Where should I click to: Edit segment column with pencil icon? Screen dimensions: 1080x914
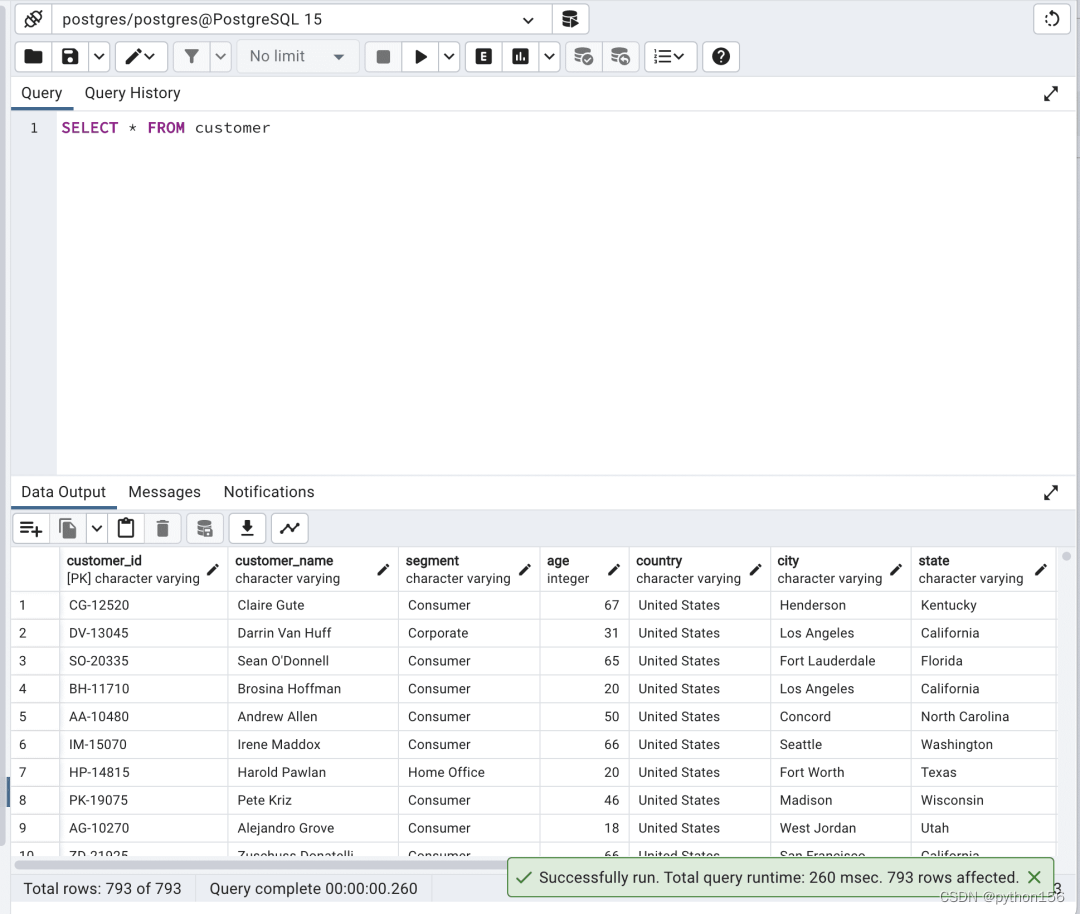(525, 570)
